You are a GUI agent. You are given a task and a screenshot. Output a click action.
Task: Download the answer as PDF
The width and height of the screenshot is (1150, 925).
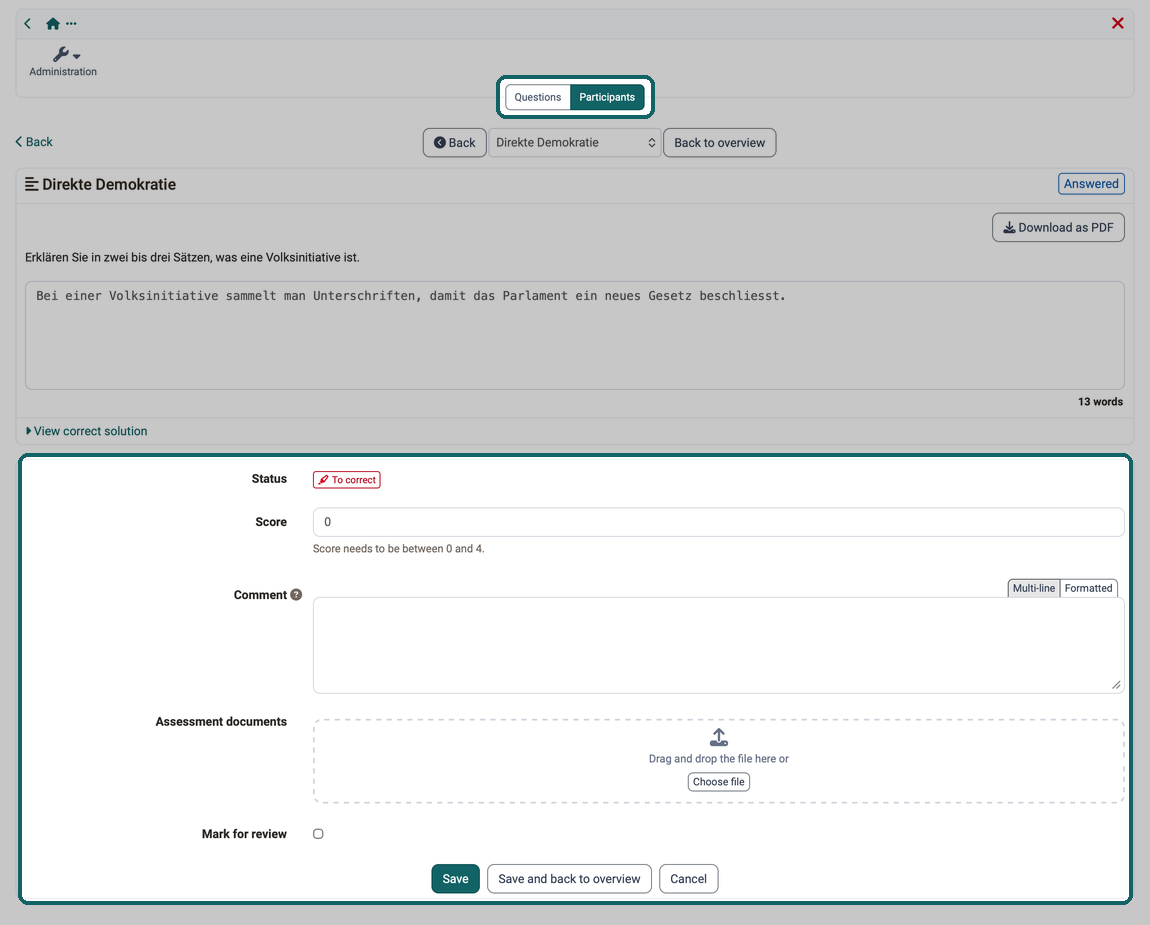[1058, 227]
